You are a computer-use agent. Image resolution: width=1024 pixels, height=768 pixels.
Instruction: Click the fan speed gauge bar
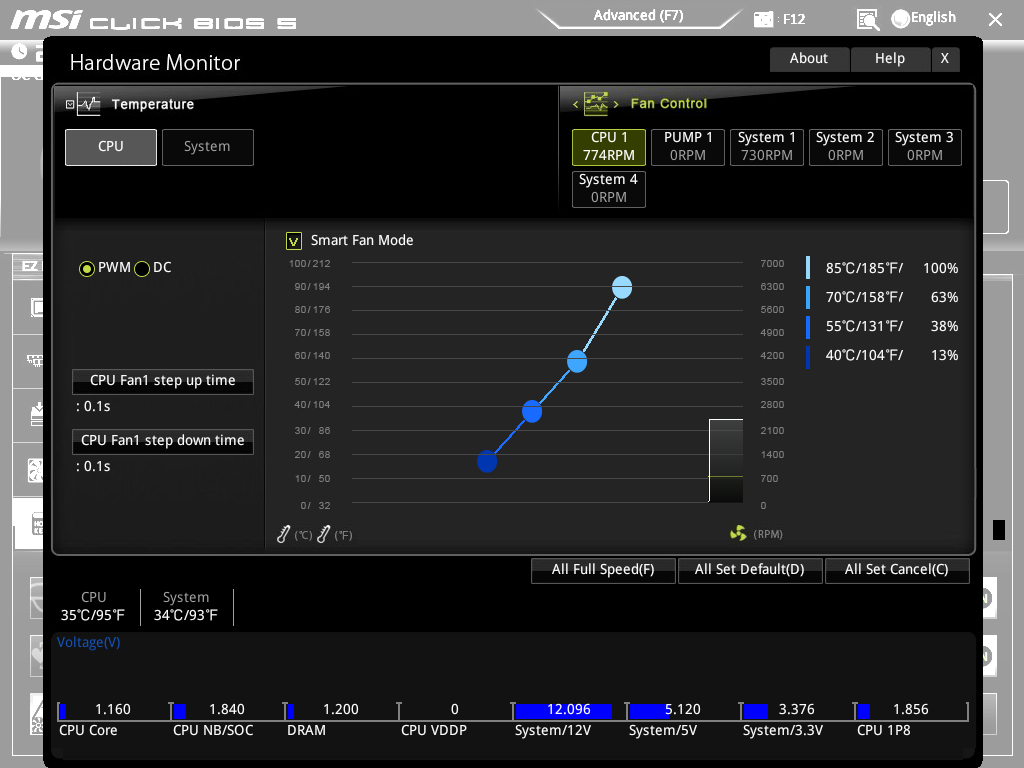[x=726, y=461]
